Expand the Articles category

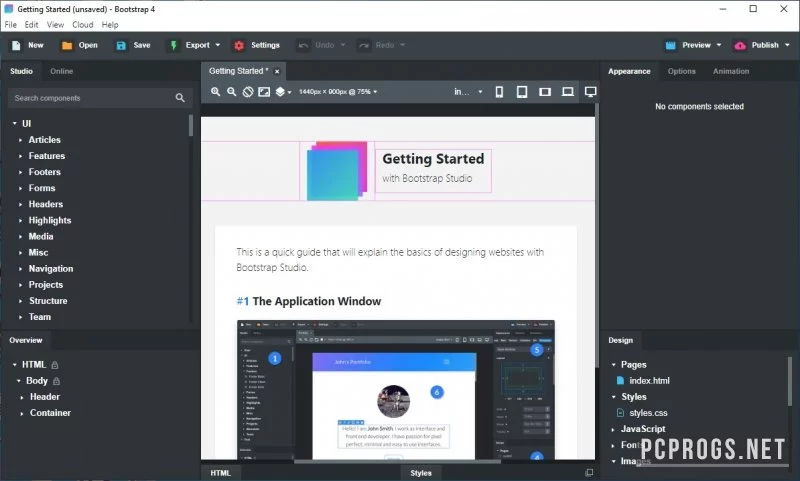coord(20,140)
